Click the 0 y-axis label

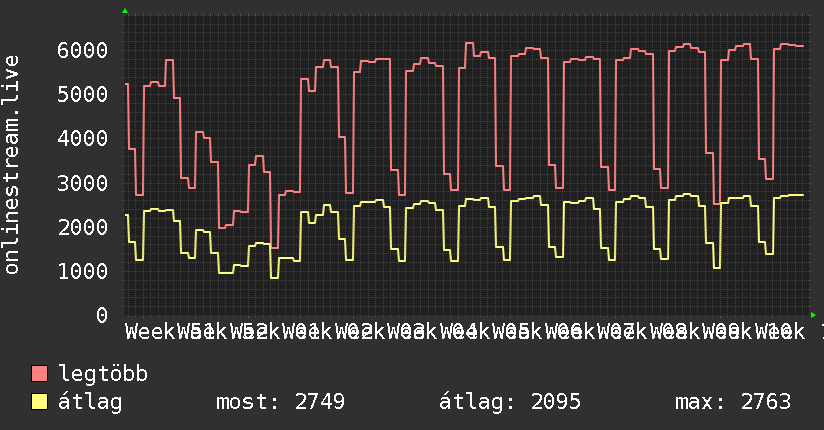[x=102, y=315]
